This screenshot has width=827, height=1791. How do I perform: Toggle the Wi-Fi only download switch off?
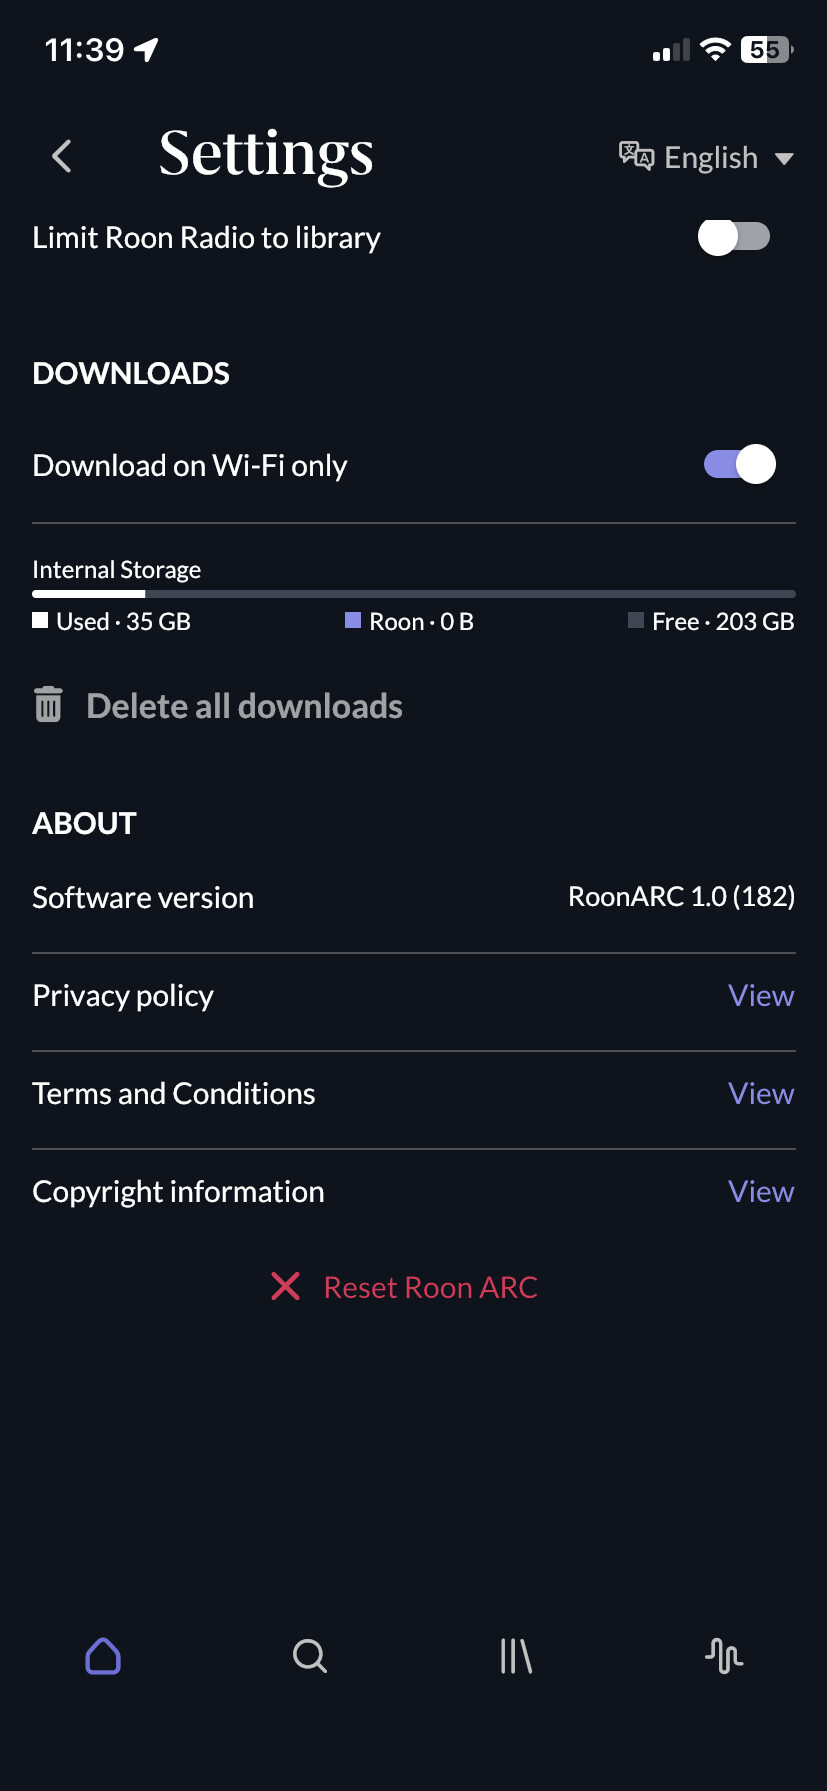click(739, 464)
